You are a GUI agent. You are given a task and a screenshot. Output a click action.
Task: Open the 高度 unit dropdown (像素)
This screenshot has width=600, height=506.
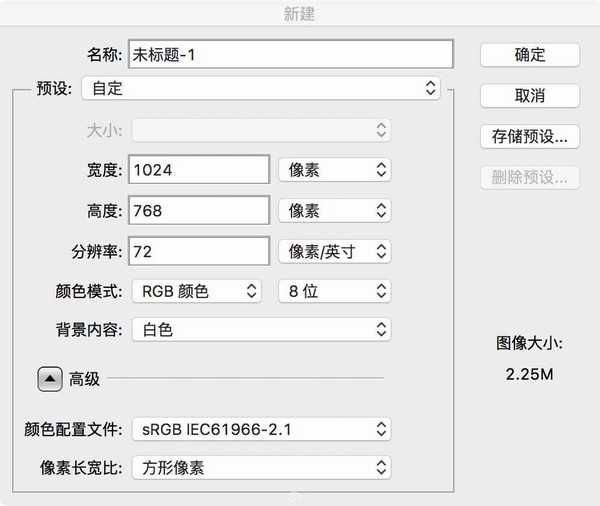click(334, 211)
